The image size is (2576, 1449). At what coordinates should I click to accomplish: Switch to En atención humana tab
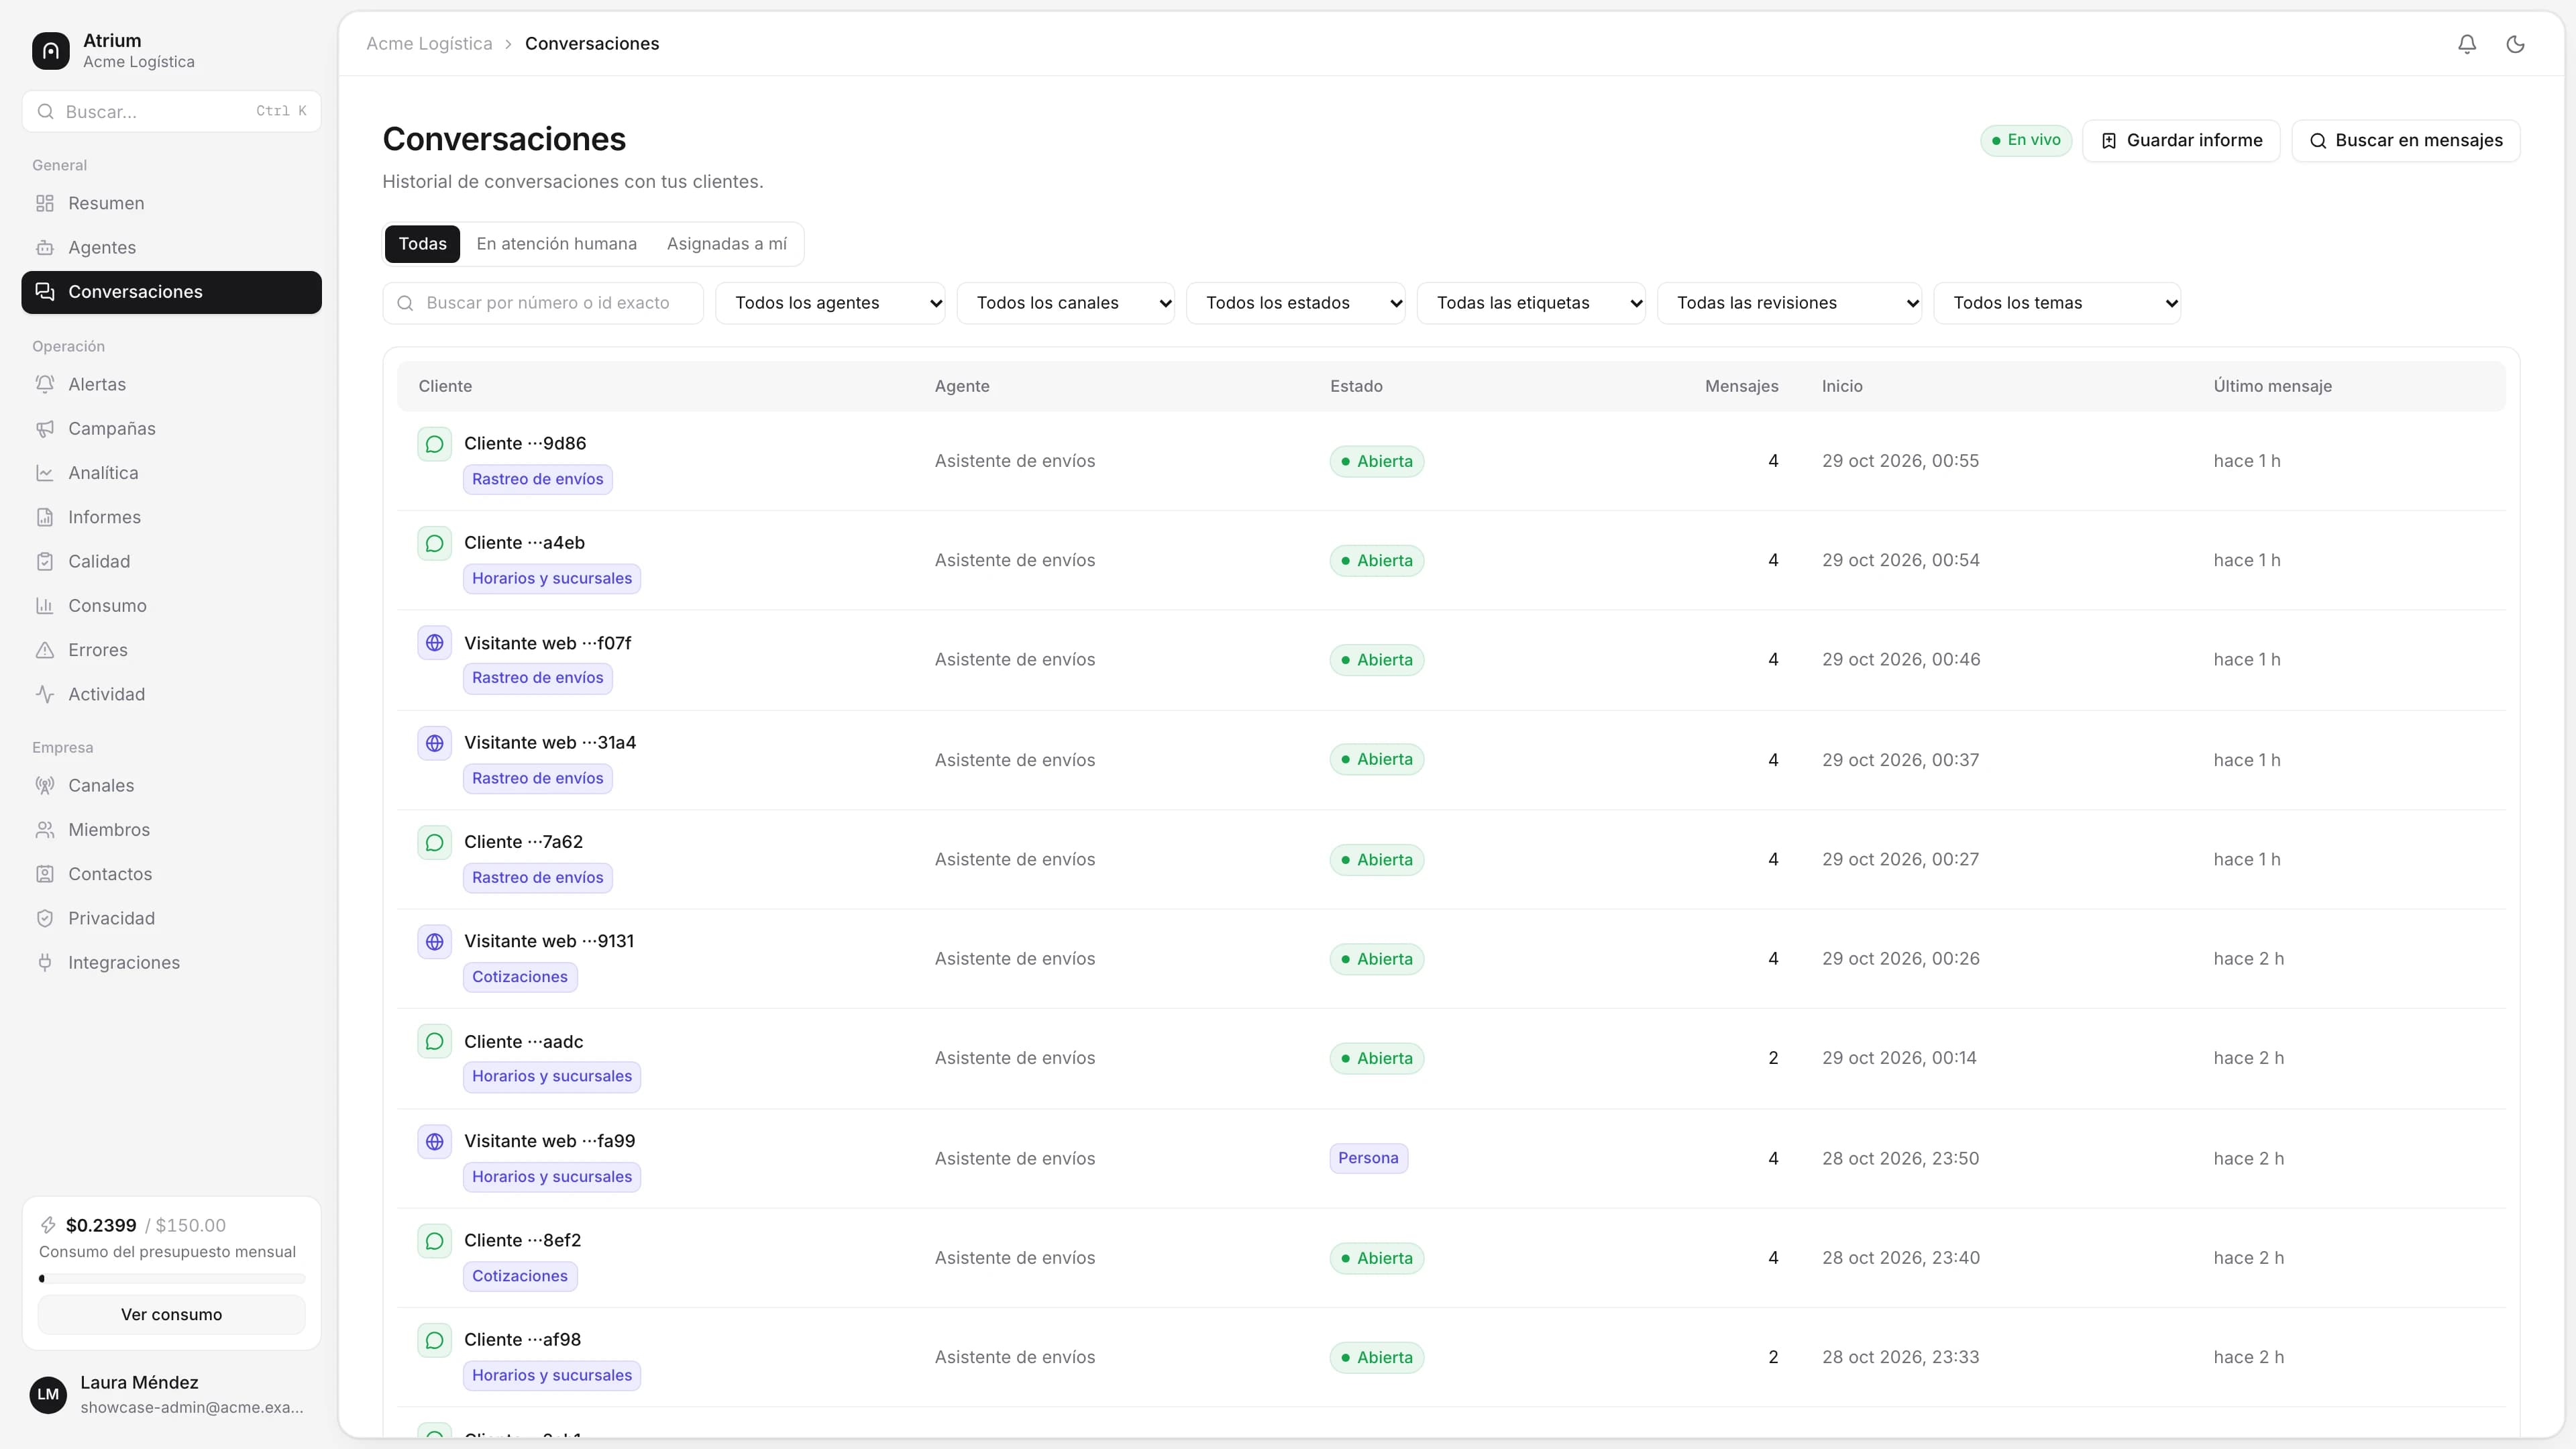[556, 244]
